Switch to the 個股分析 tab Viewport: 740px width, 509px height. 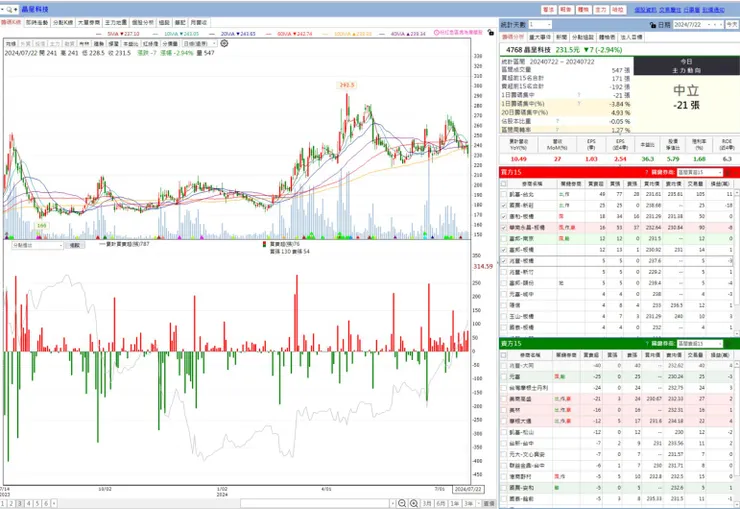pyautogui.click(x=143, y=23)
